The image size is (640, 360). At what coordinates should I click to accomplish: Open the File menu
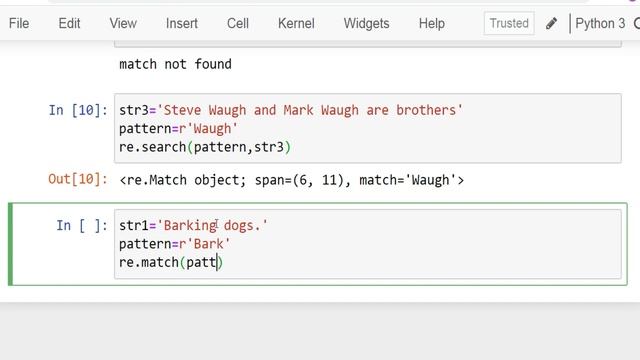[x=19, y=23]
